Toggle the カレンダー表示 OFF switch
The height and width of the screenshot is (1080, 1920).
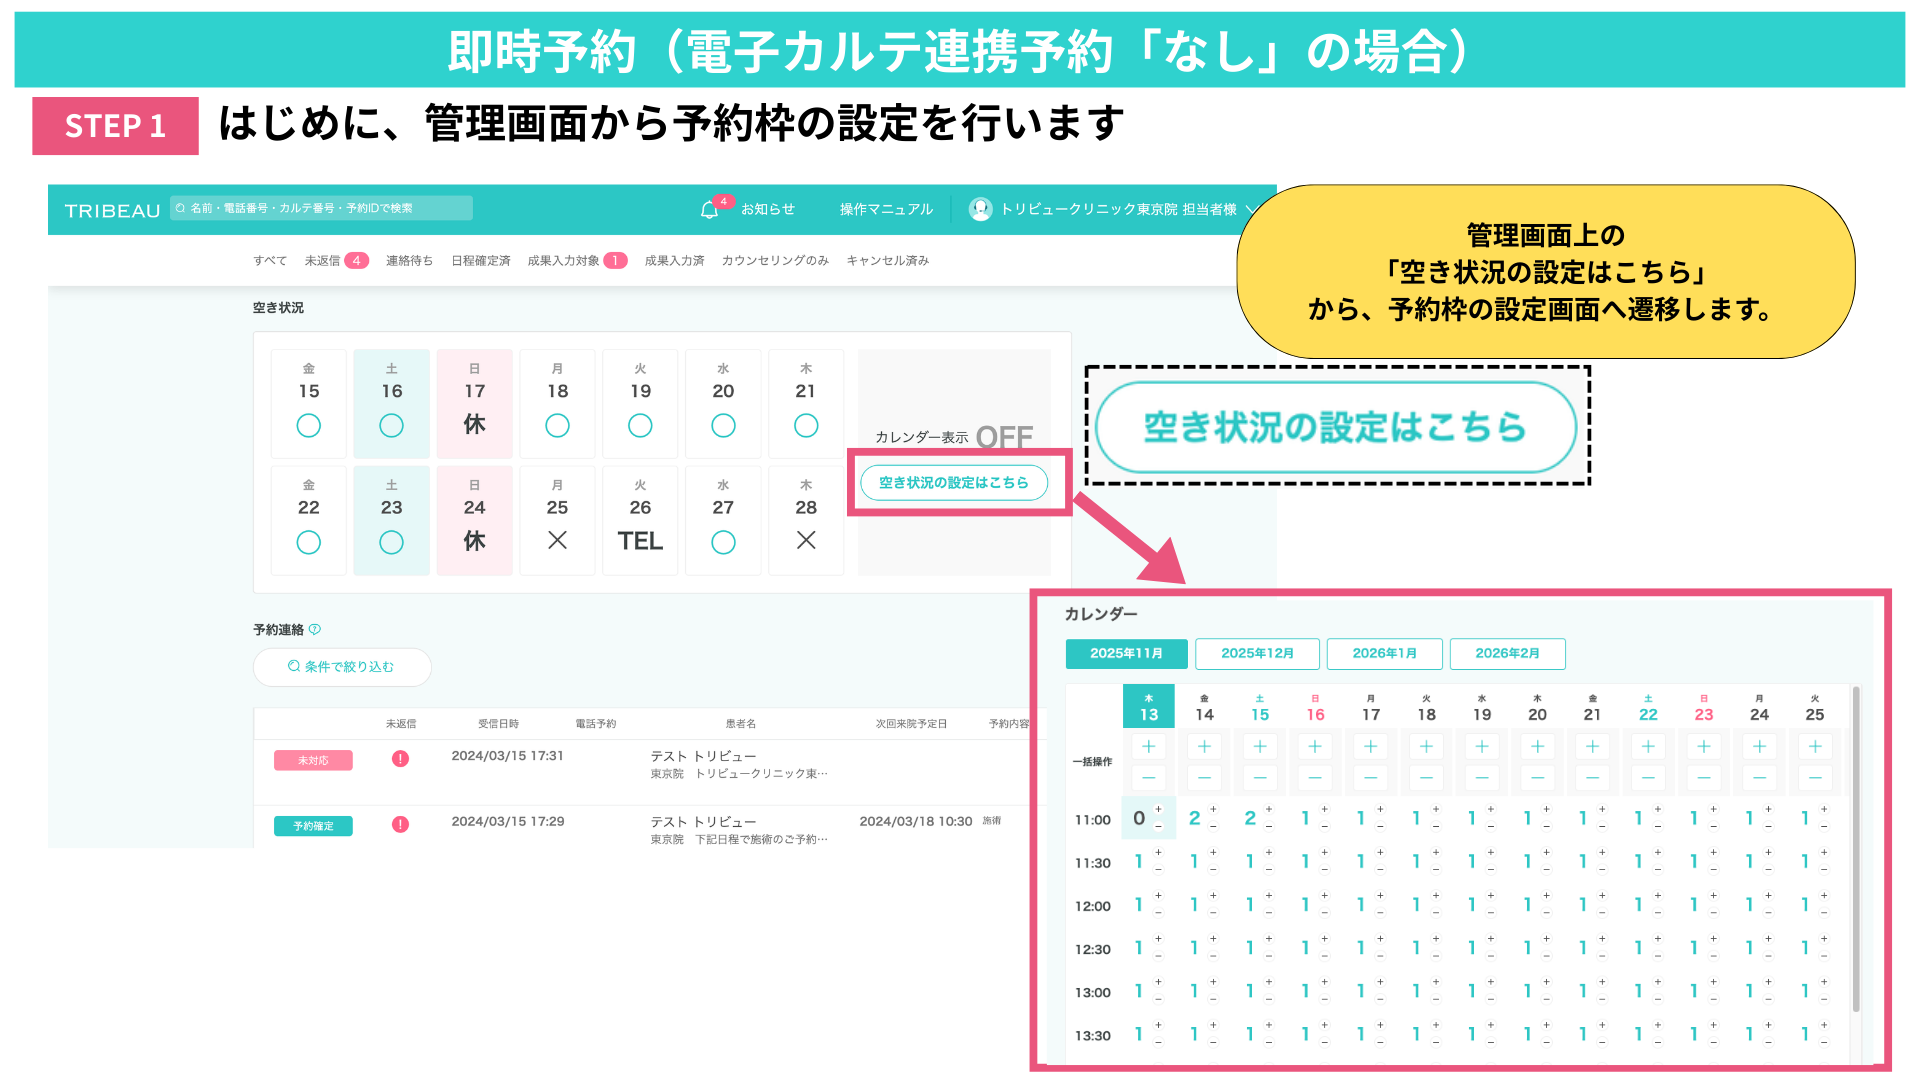[x=1003, y=437]
